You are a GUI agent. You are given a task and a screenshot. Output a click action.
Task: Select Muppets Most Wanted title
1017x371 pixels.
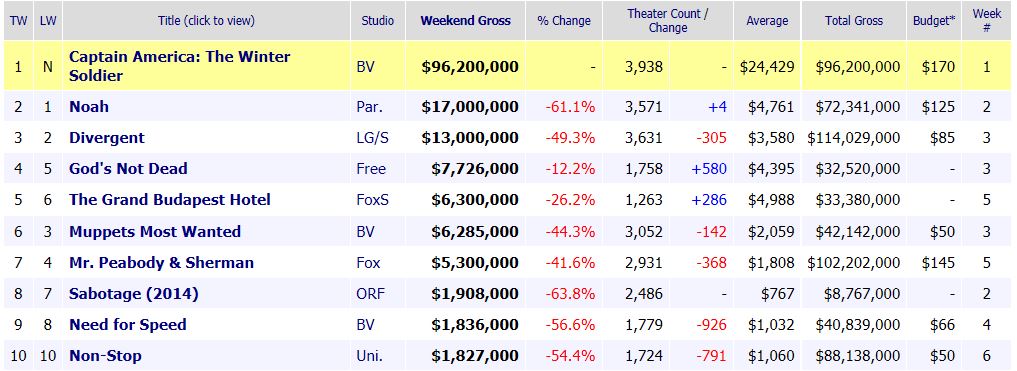(x=155, y=232)
